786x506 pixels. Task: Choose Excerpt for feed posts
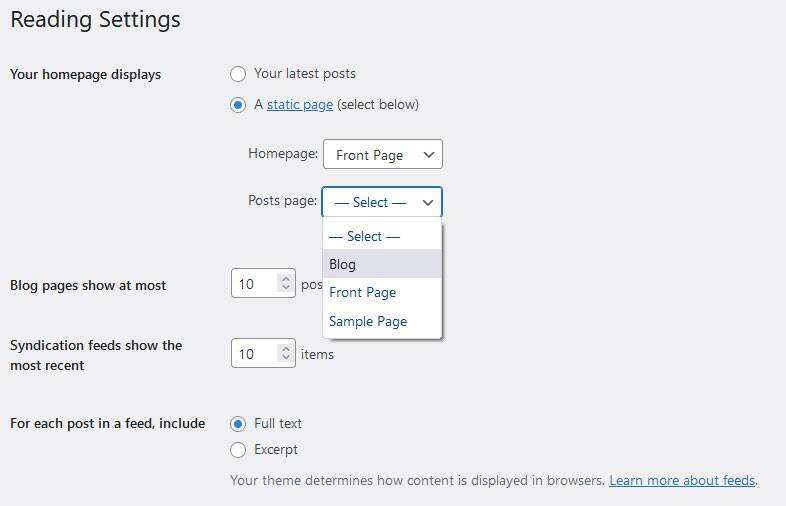pos(238,450)
